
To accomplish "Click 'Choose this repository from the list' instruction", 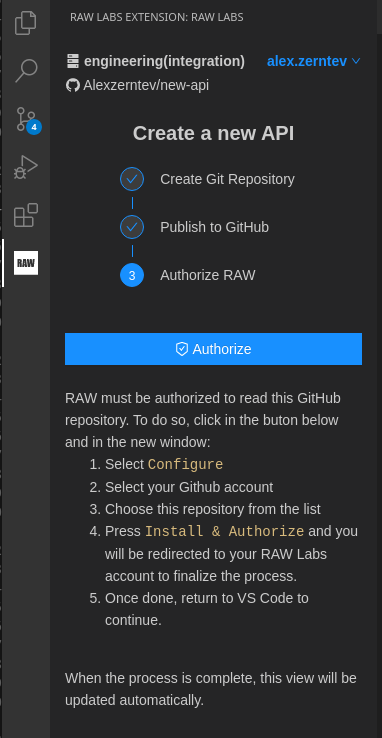I will (213, 509).
